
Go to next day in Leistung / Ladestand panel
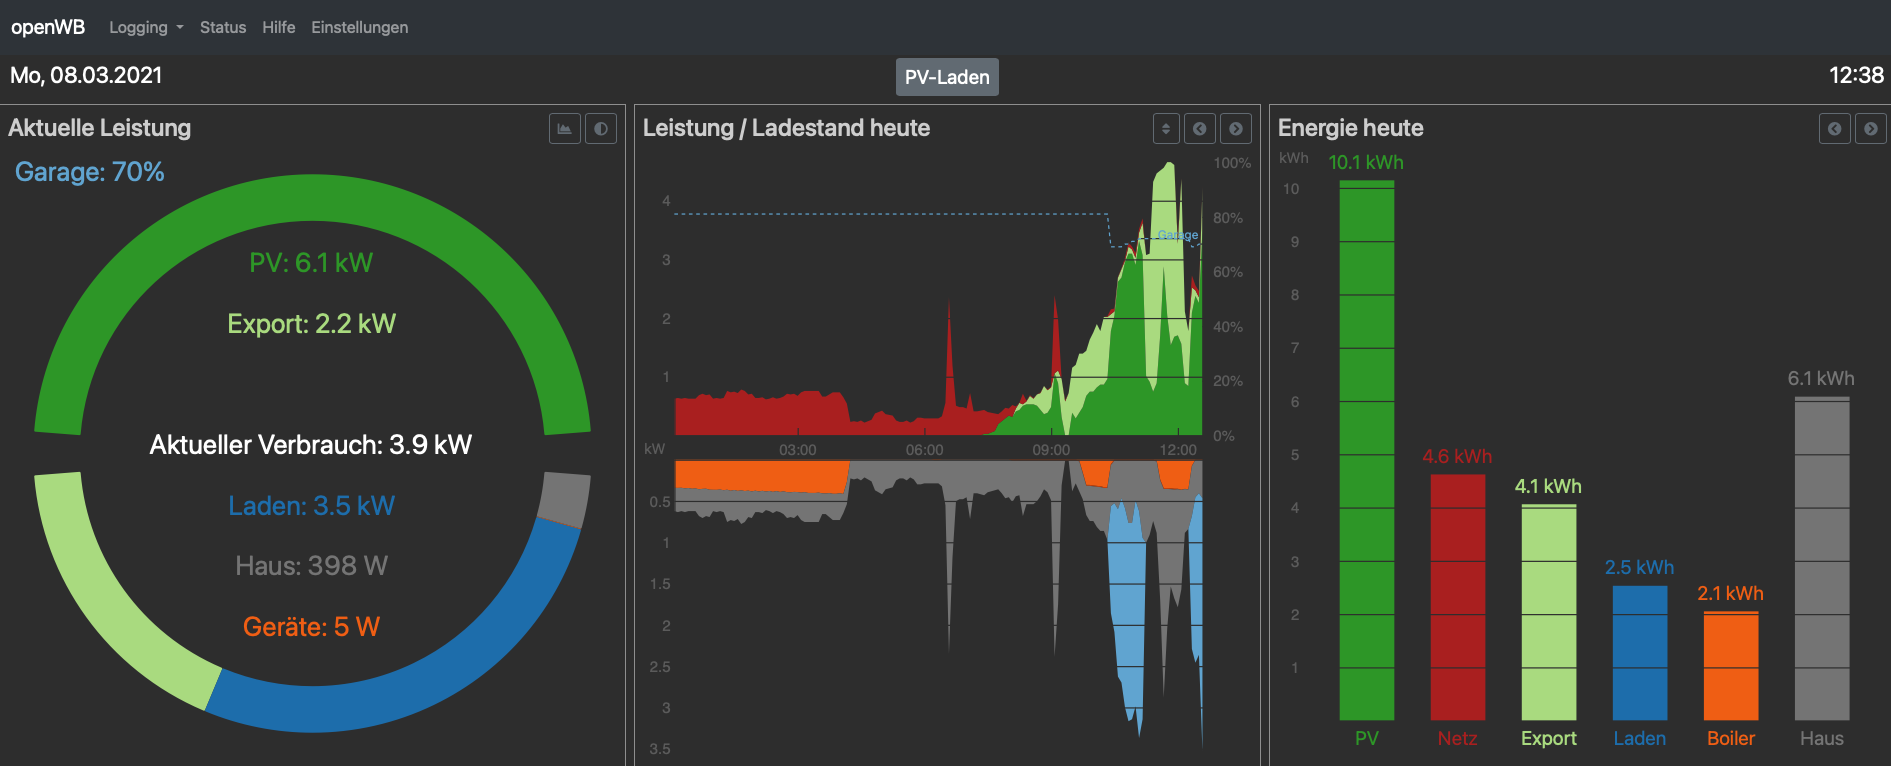coord(1236,129)
